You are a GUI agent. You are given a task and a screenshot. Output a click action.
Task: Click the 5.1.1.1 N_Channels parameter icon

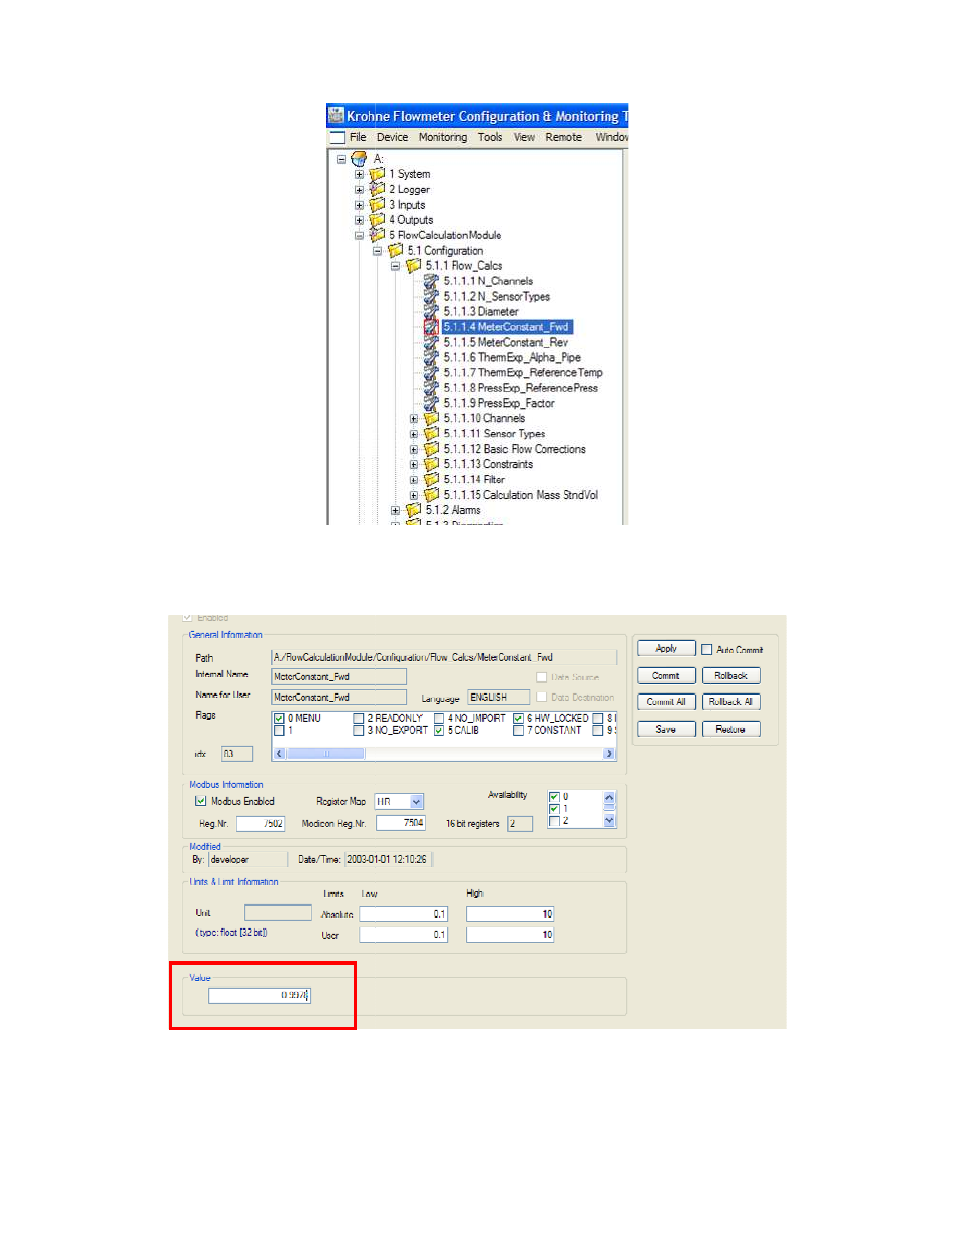[x=431, y=281]
